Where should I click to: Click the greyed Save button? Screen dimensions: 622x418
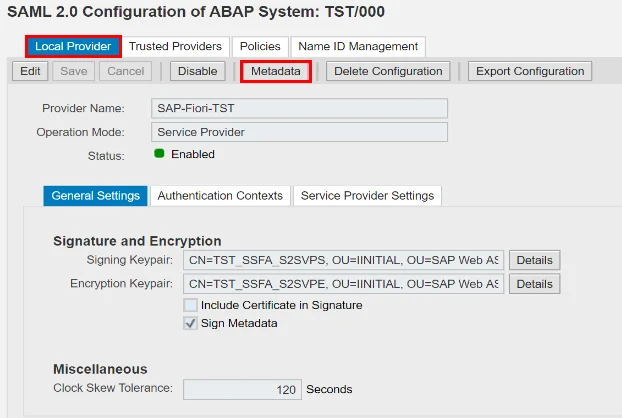pyautogui.click(x=74, y=71)
